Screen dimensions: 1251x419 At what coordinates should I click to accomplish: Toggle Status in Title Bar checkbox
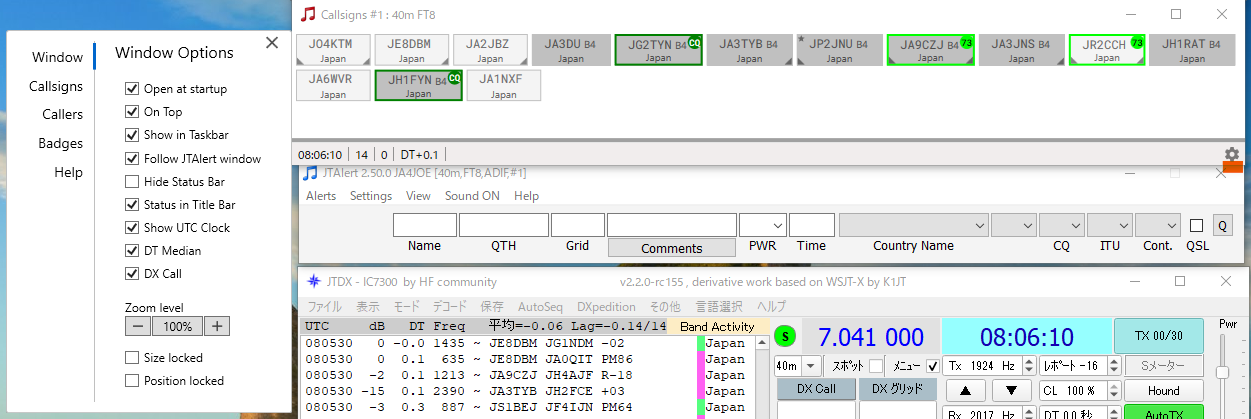pyautogui.click(x=132, y=204)
